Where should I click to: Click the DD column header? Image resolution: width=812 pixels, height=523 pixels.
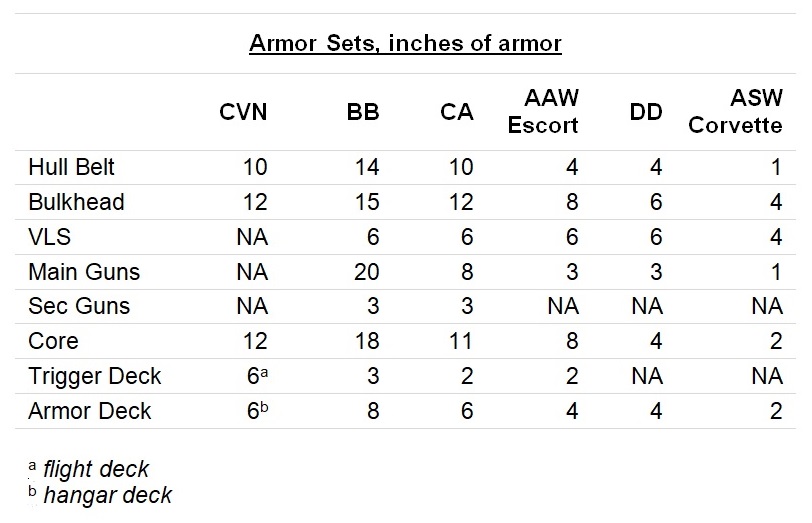[x=646, y=112]
